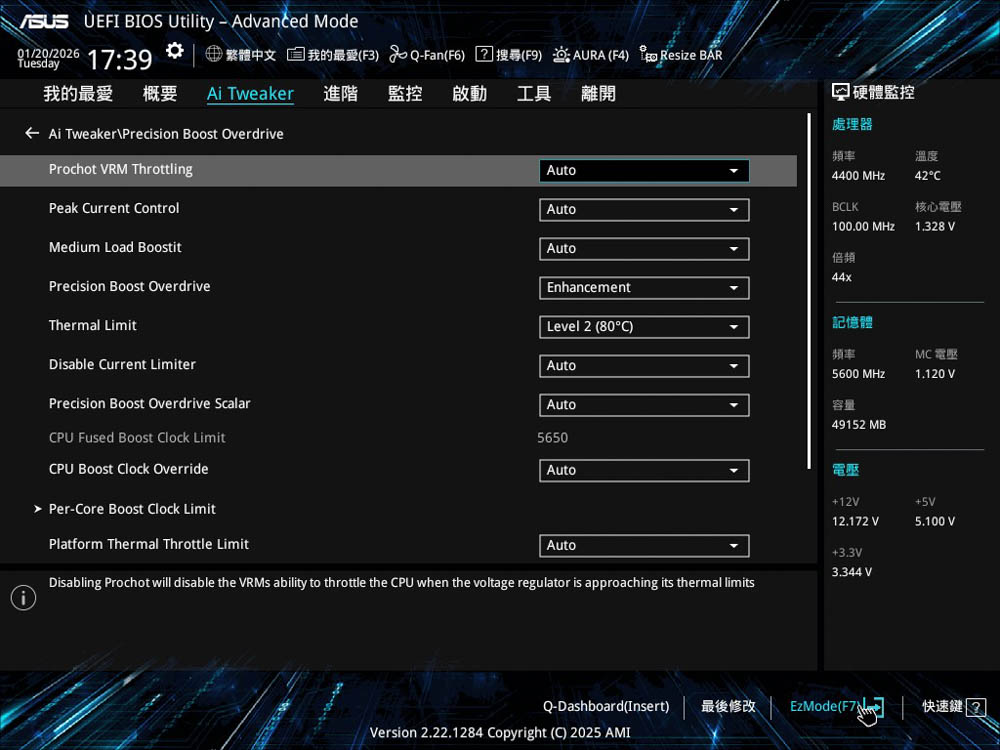Screen dimensions: 1000x750
Task: Click the 最後修改 last modified button
Action: (x=728, y=706)
